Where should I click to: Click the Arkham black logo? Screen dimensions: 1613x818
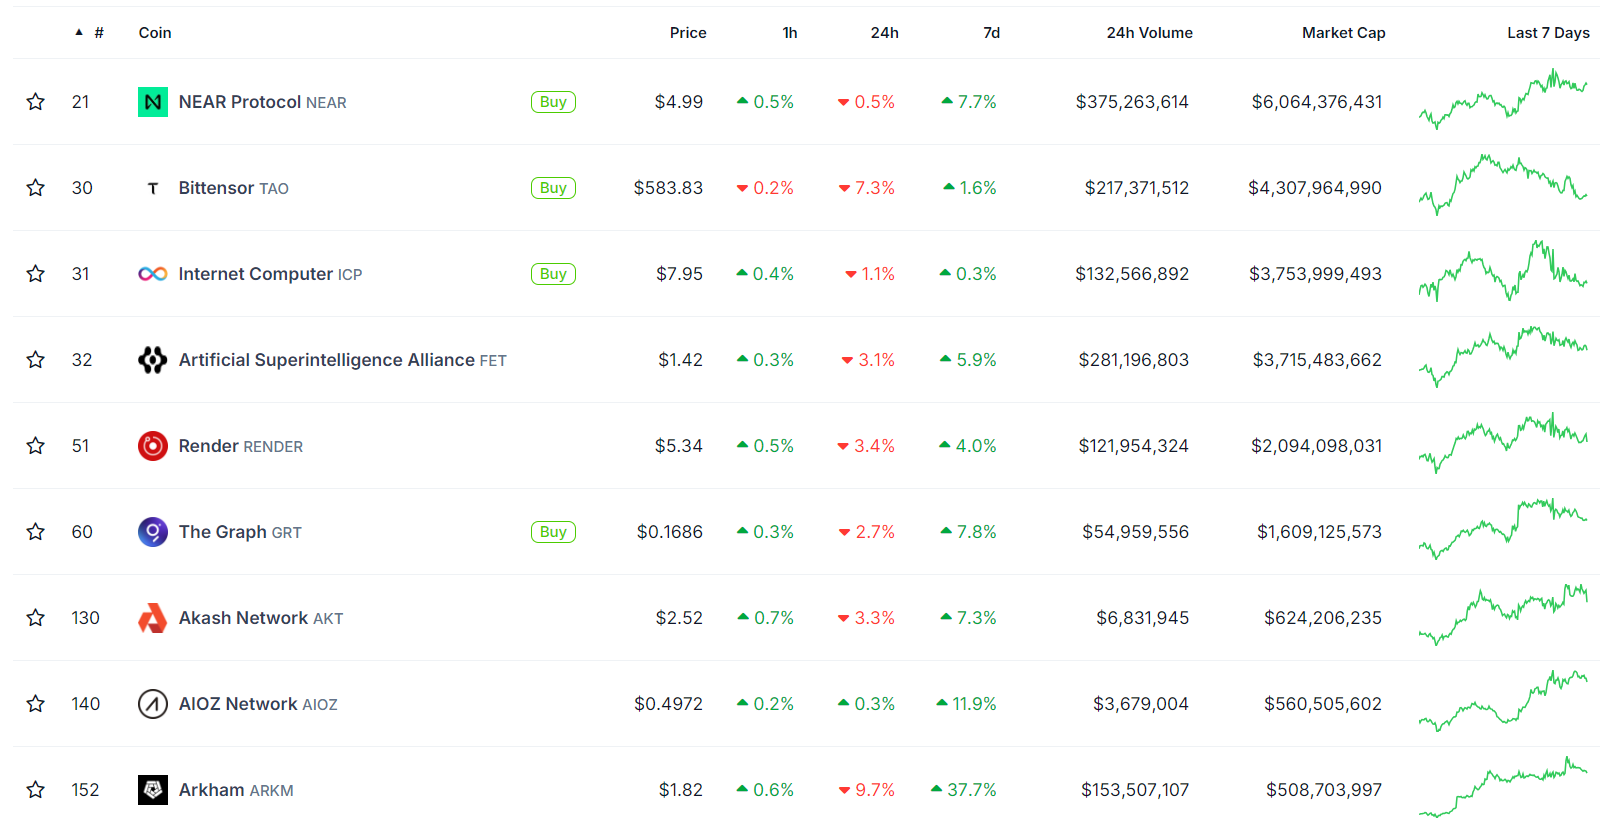[153, 790]
